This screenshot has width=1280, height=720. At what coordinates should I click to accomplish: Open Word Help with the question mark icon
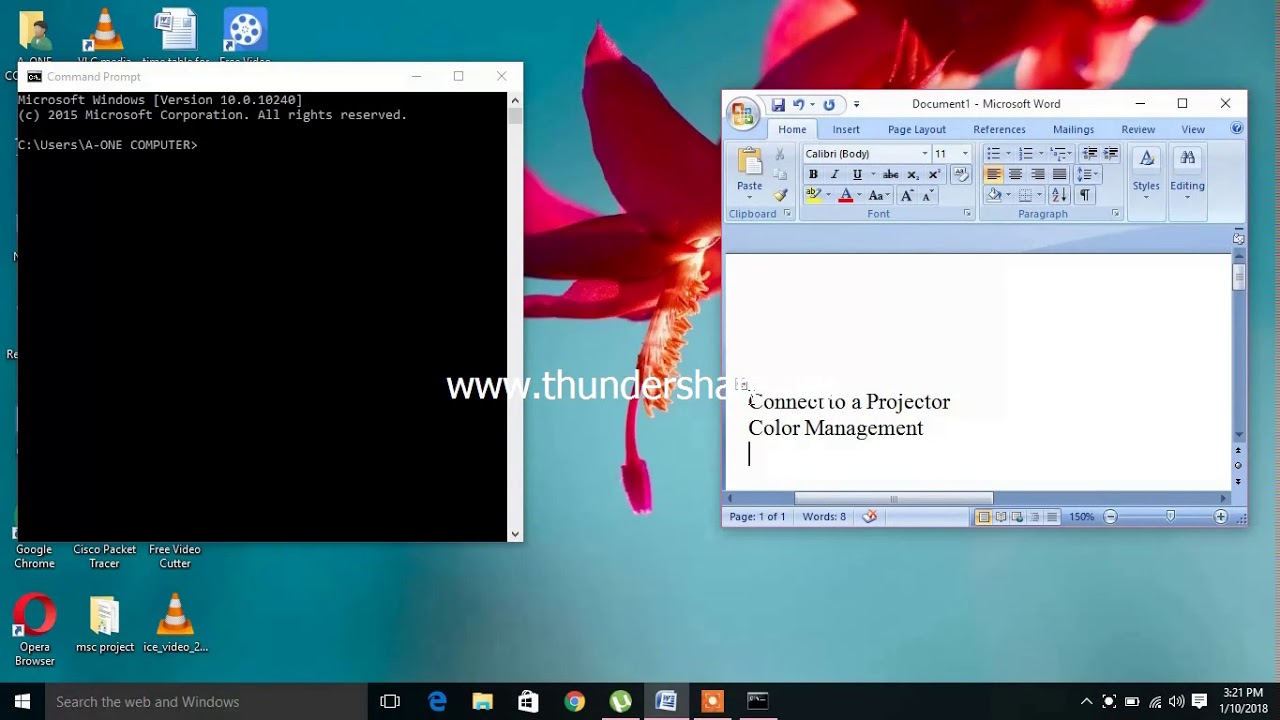click(1237, 128)
